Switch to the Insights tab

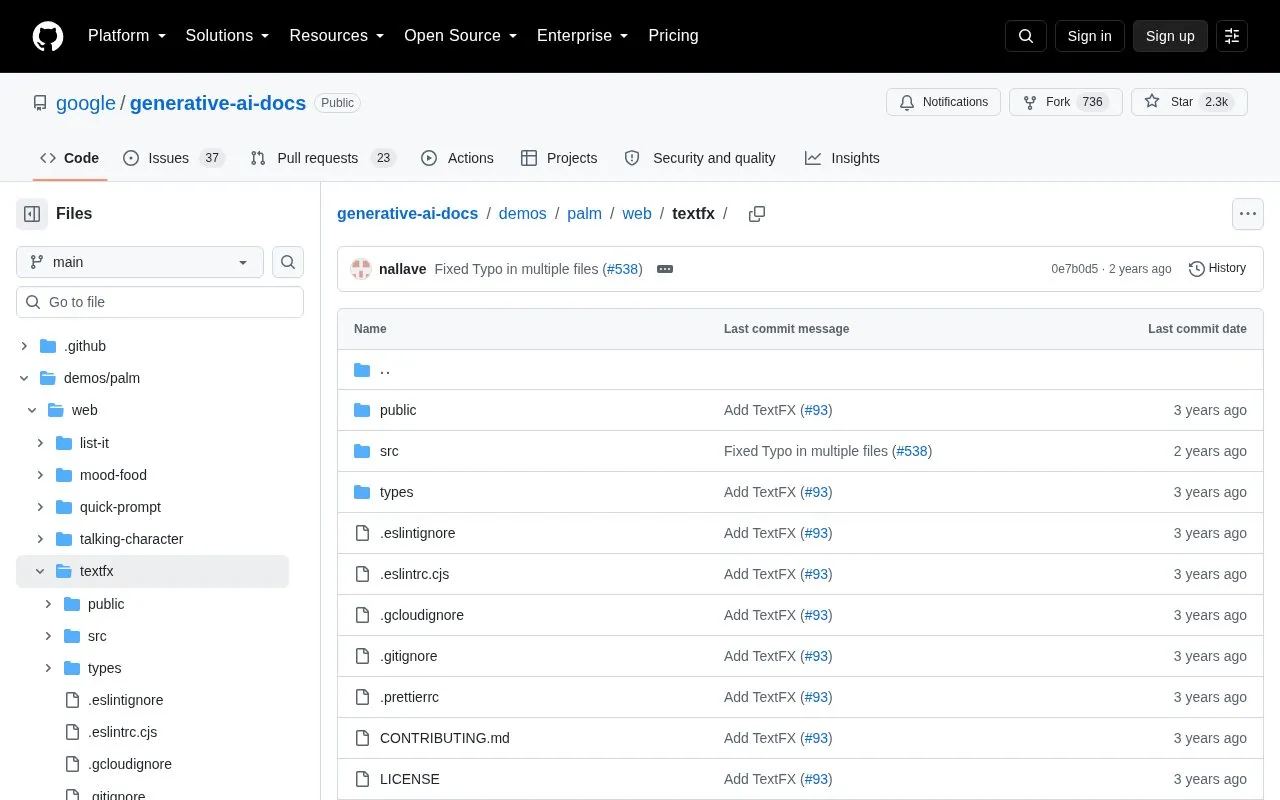[842, 158]
